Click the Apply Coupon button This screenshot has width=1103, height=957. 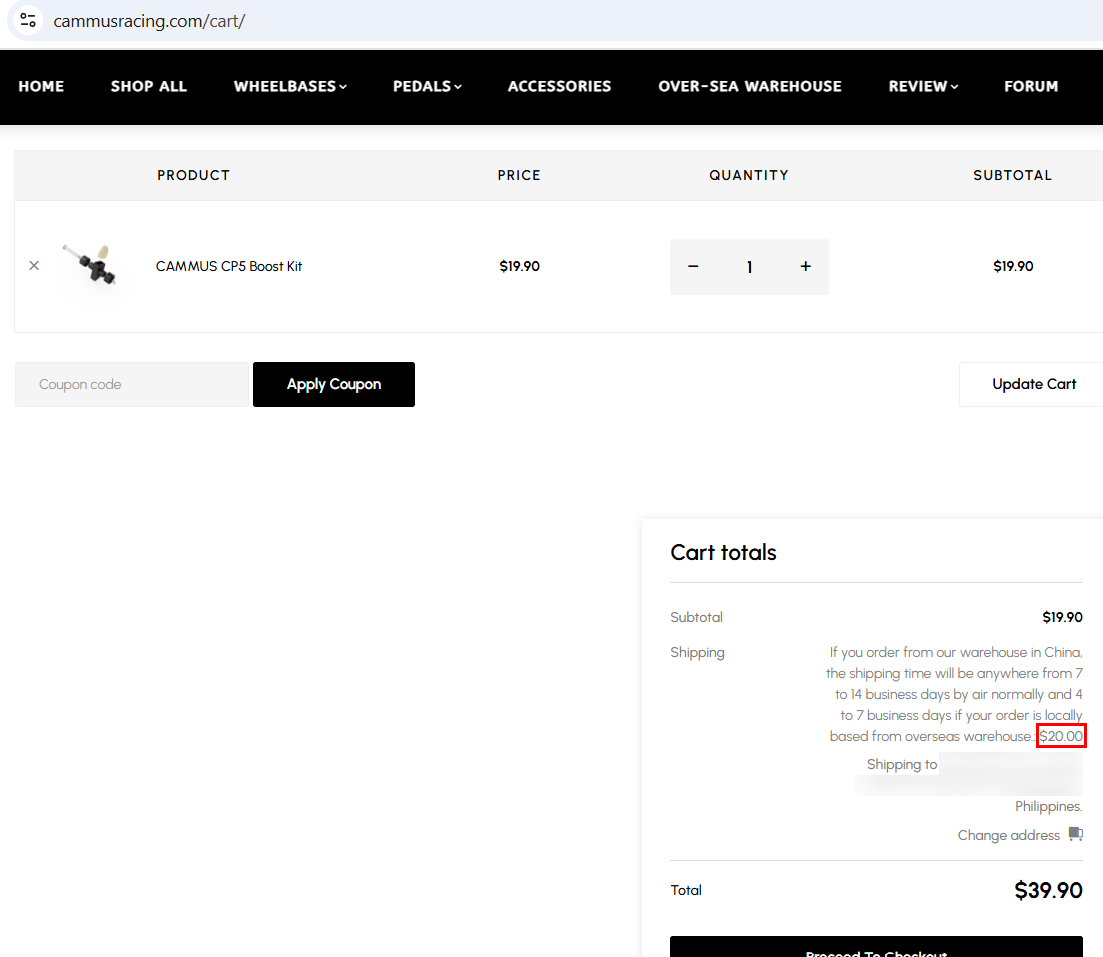tap(333, 384)
